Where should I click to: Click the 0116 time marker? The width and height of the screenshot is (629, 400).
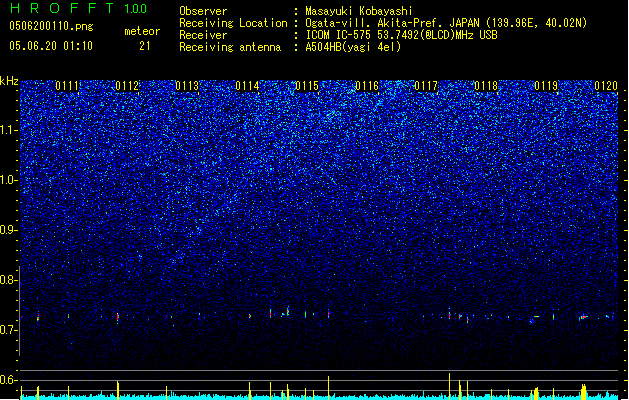pos(367,86)
